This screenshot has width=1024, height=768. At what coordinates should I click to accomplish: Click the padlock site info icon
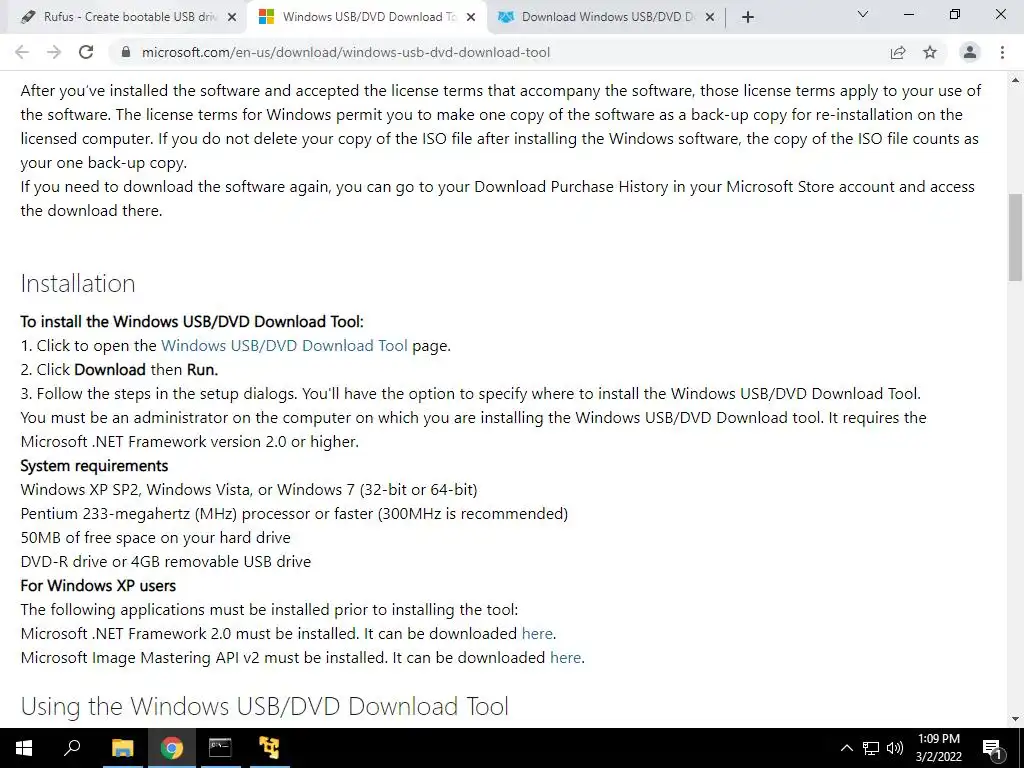click(x=125, y=52)
